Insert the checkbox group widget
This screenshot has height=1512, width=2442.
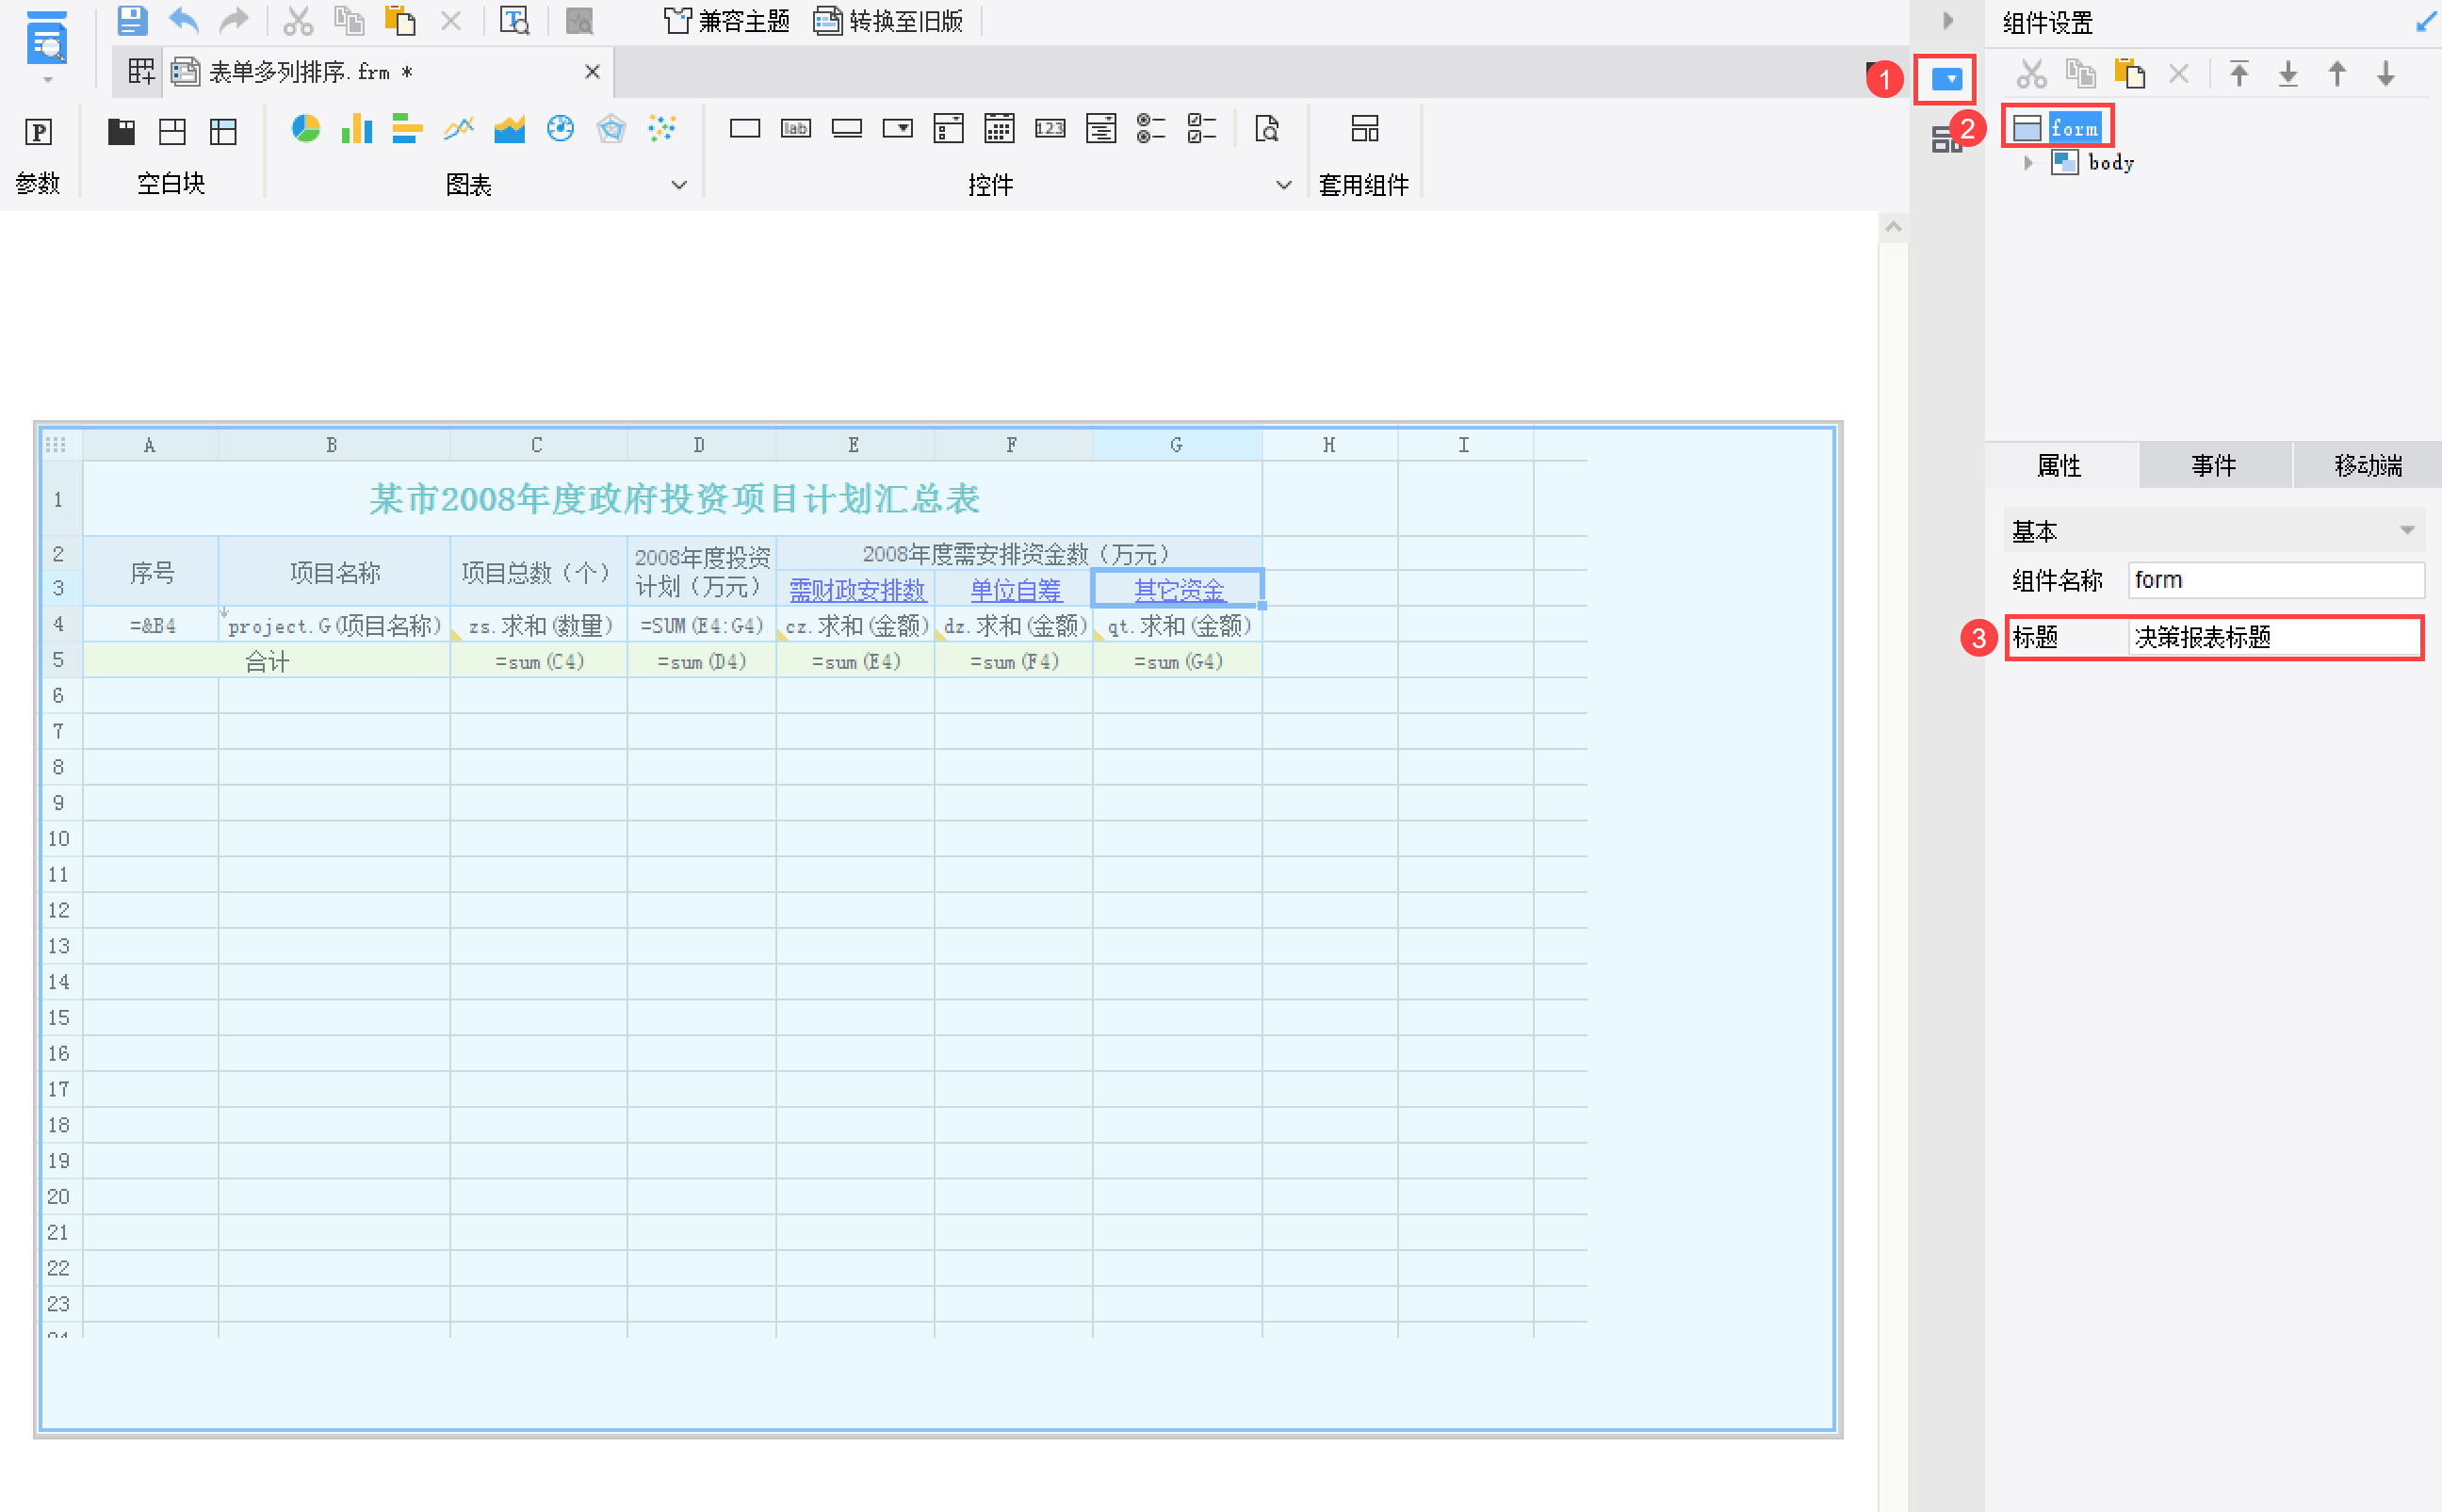pyautogui.click(x=1202, y=129)
